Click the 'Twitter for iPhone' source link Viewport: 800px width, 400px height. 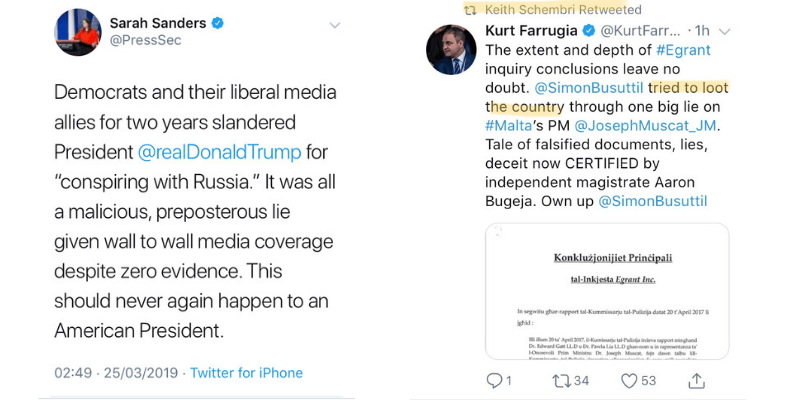[x=246, y=373]
